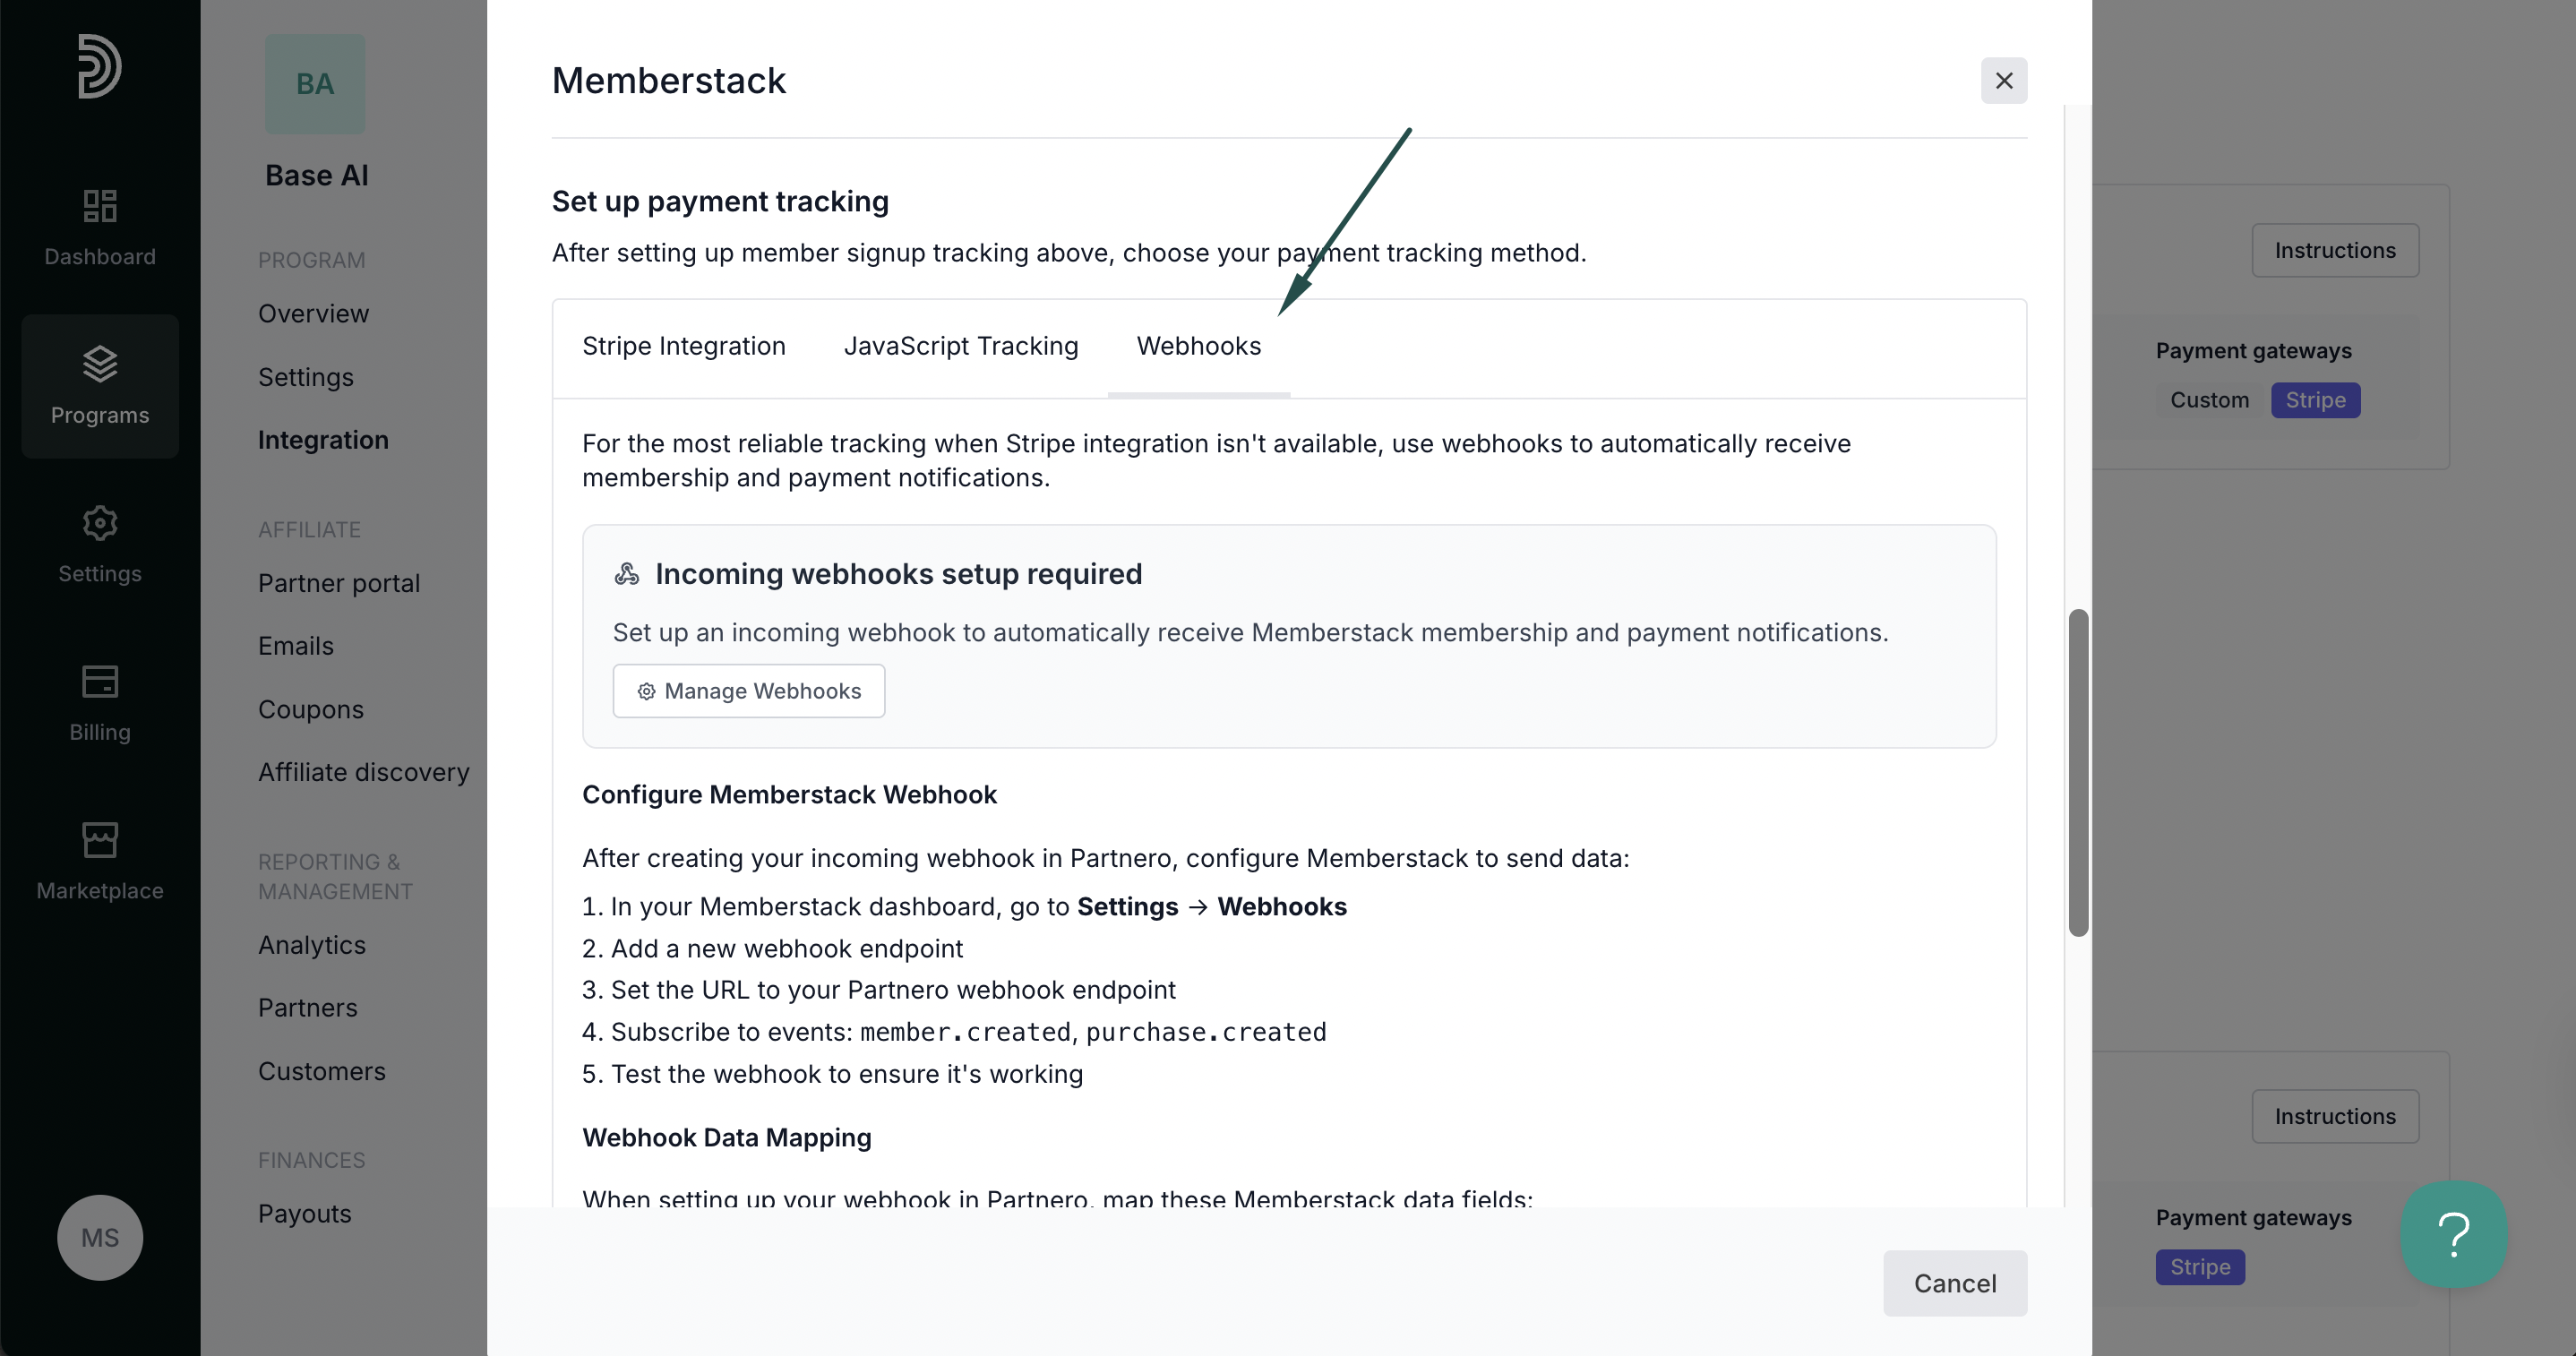
Task: Open the Affiliate discovery link
Action: tap(364, 772)
